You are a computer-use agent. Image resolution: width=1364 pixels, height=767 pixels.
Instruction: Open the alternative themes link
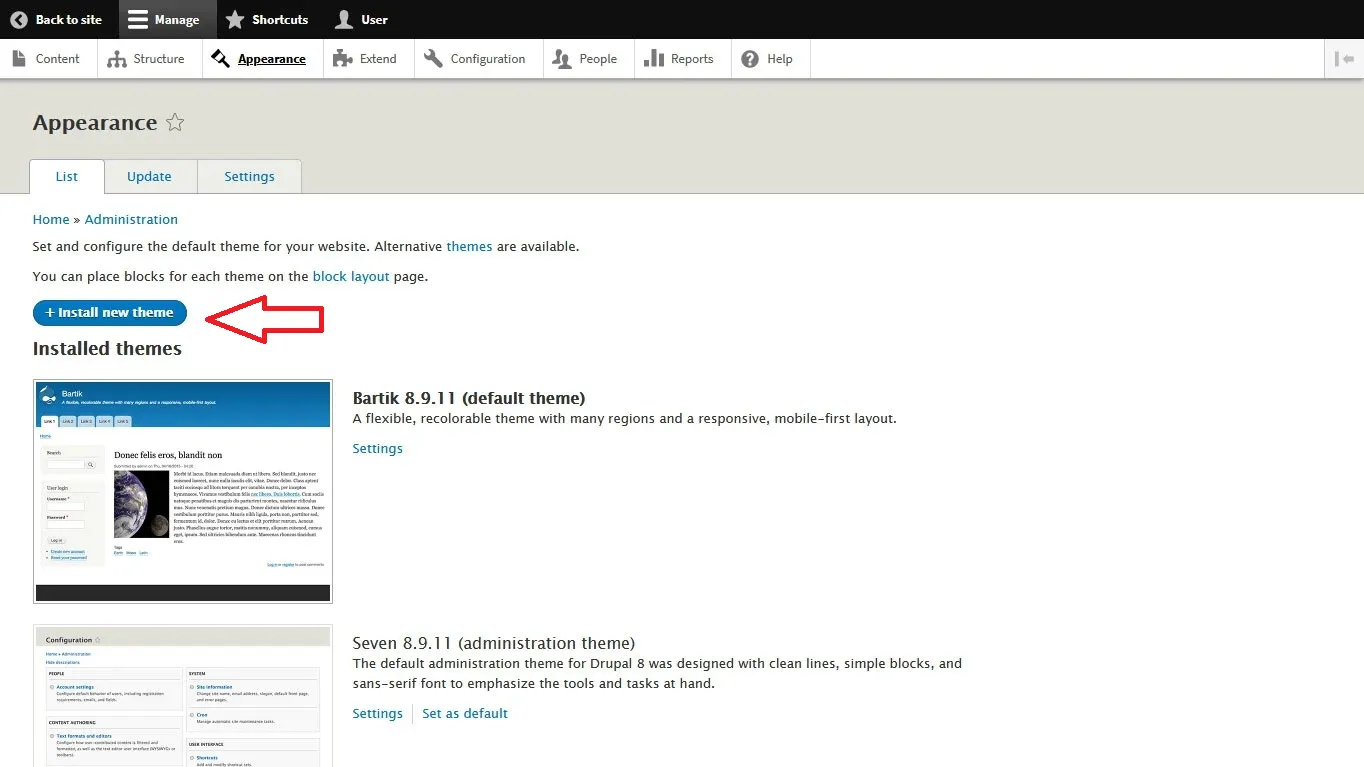[469, 246]
